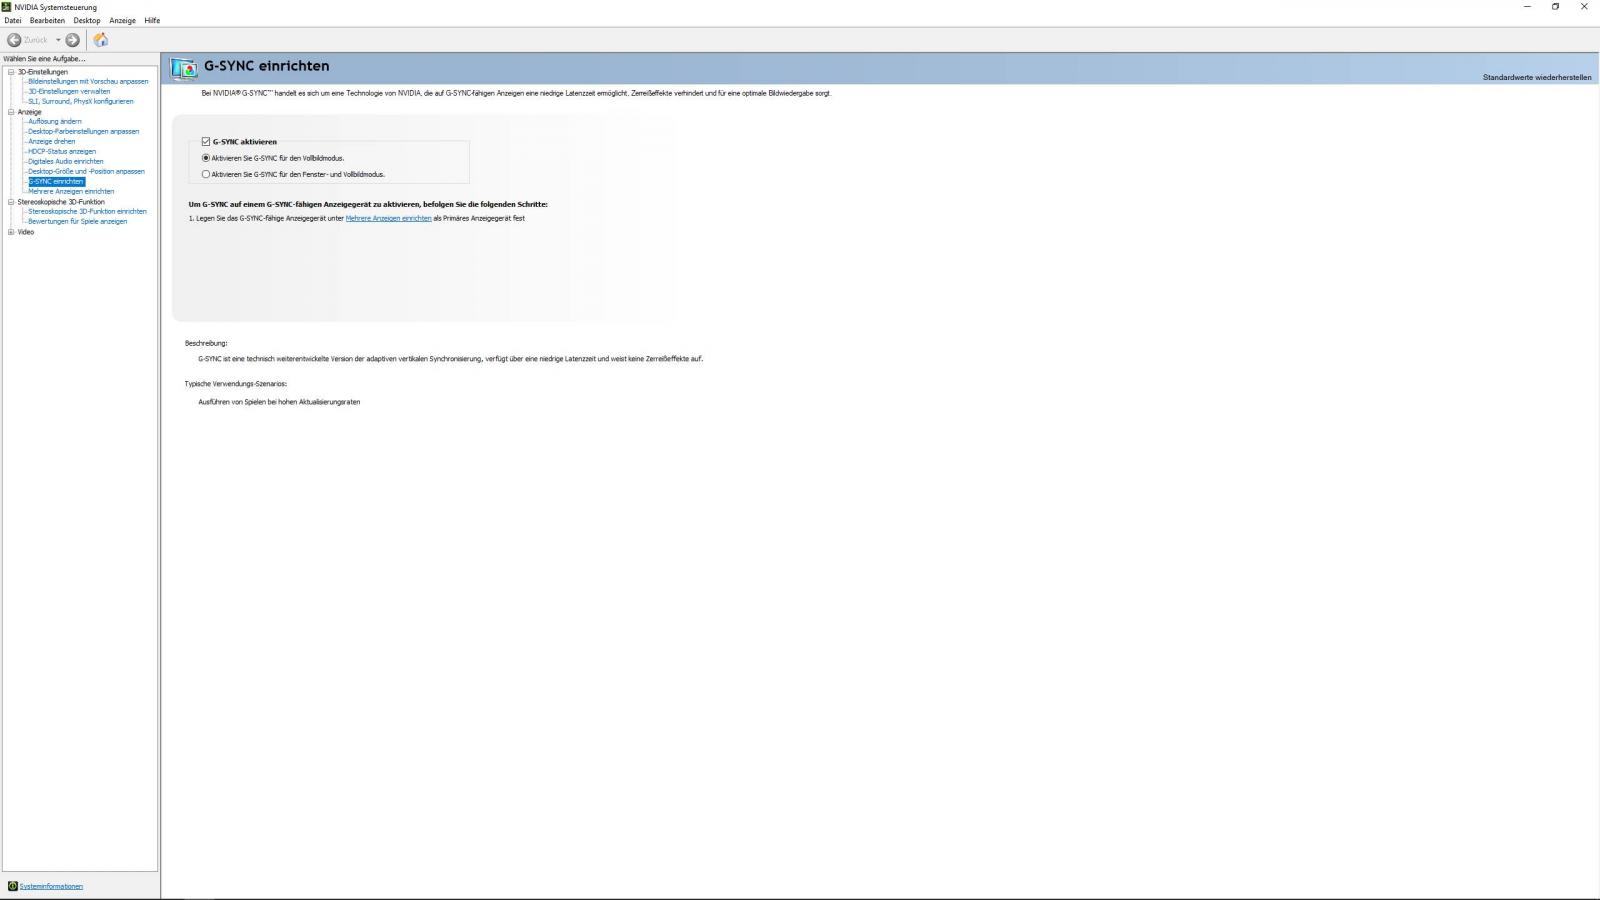
Task: Select Digitales Audio einrichten
Action: pos(65,162)
